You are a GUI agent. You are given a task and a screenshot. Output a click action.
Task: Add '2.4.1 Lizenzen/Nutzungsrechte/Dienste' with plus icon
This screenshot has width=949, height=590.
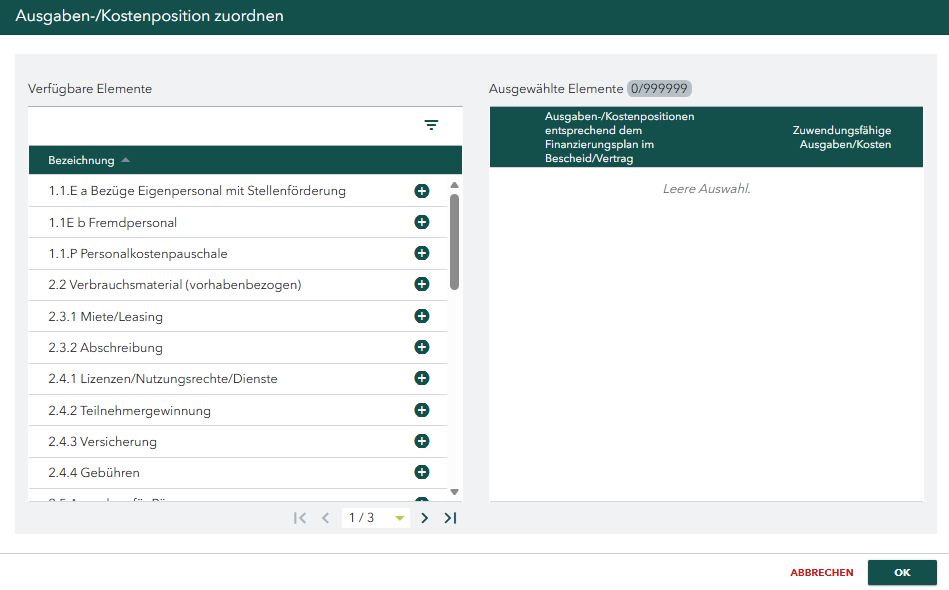point(422,378)
